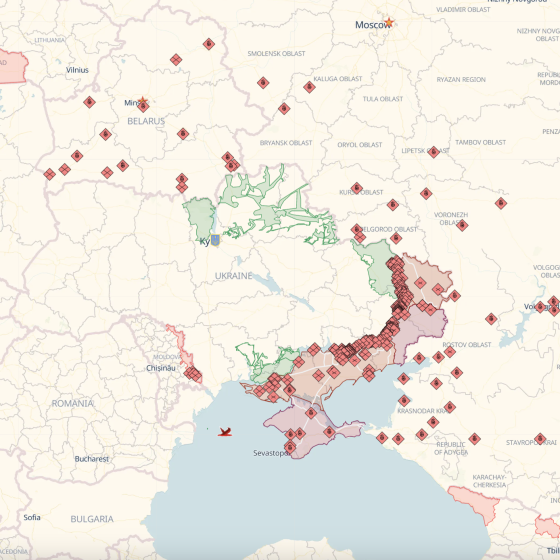Click the BULGARIA country label
The height and width of the screenshot is (560, 560).
(92, 519)
